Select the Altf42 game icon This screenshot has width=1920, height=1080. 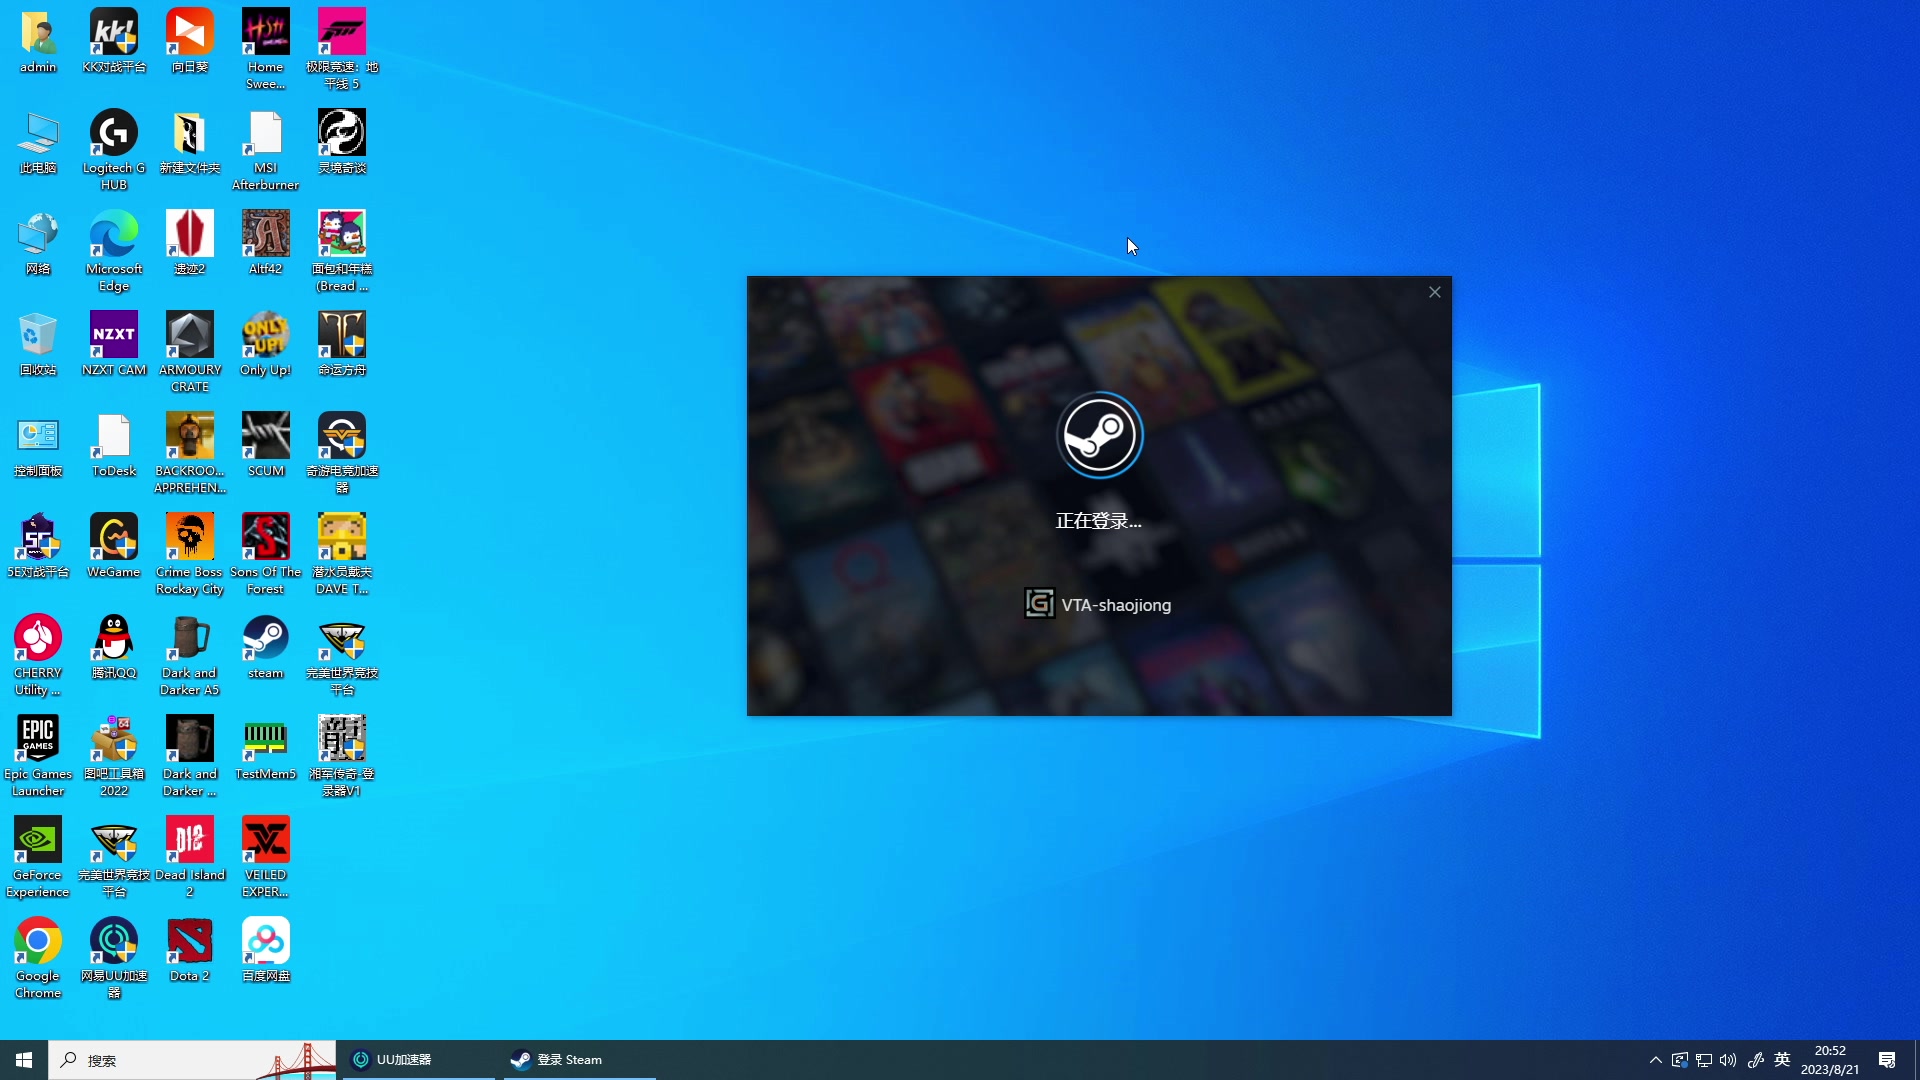[x=266, y=243]
